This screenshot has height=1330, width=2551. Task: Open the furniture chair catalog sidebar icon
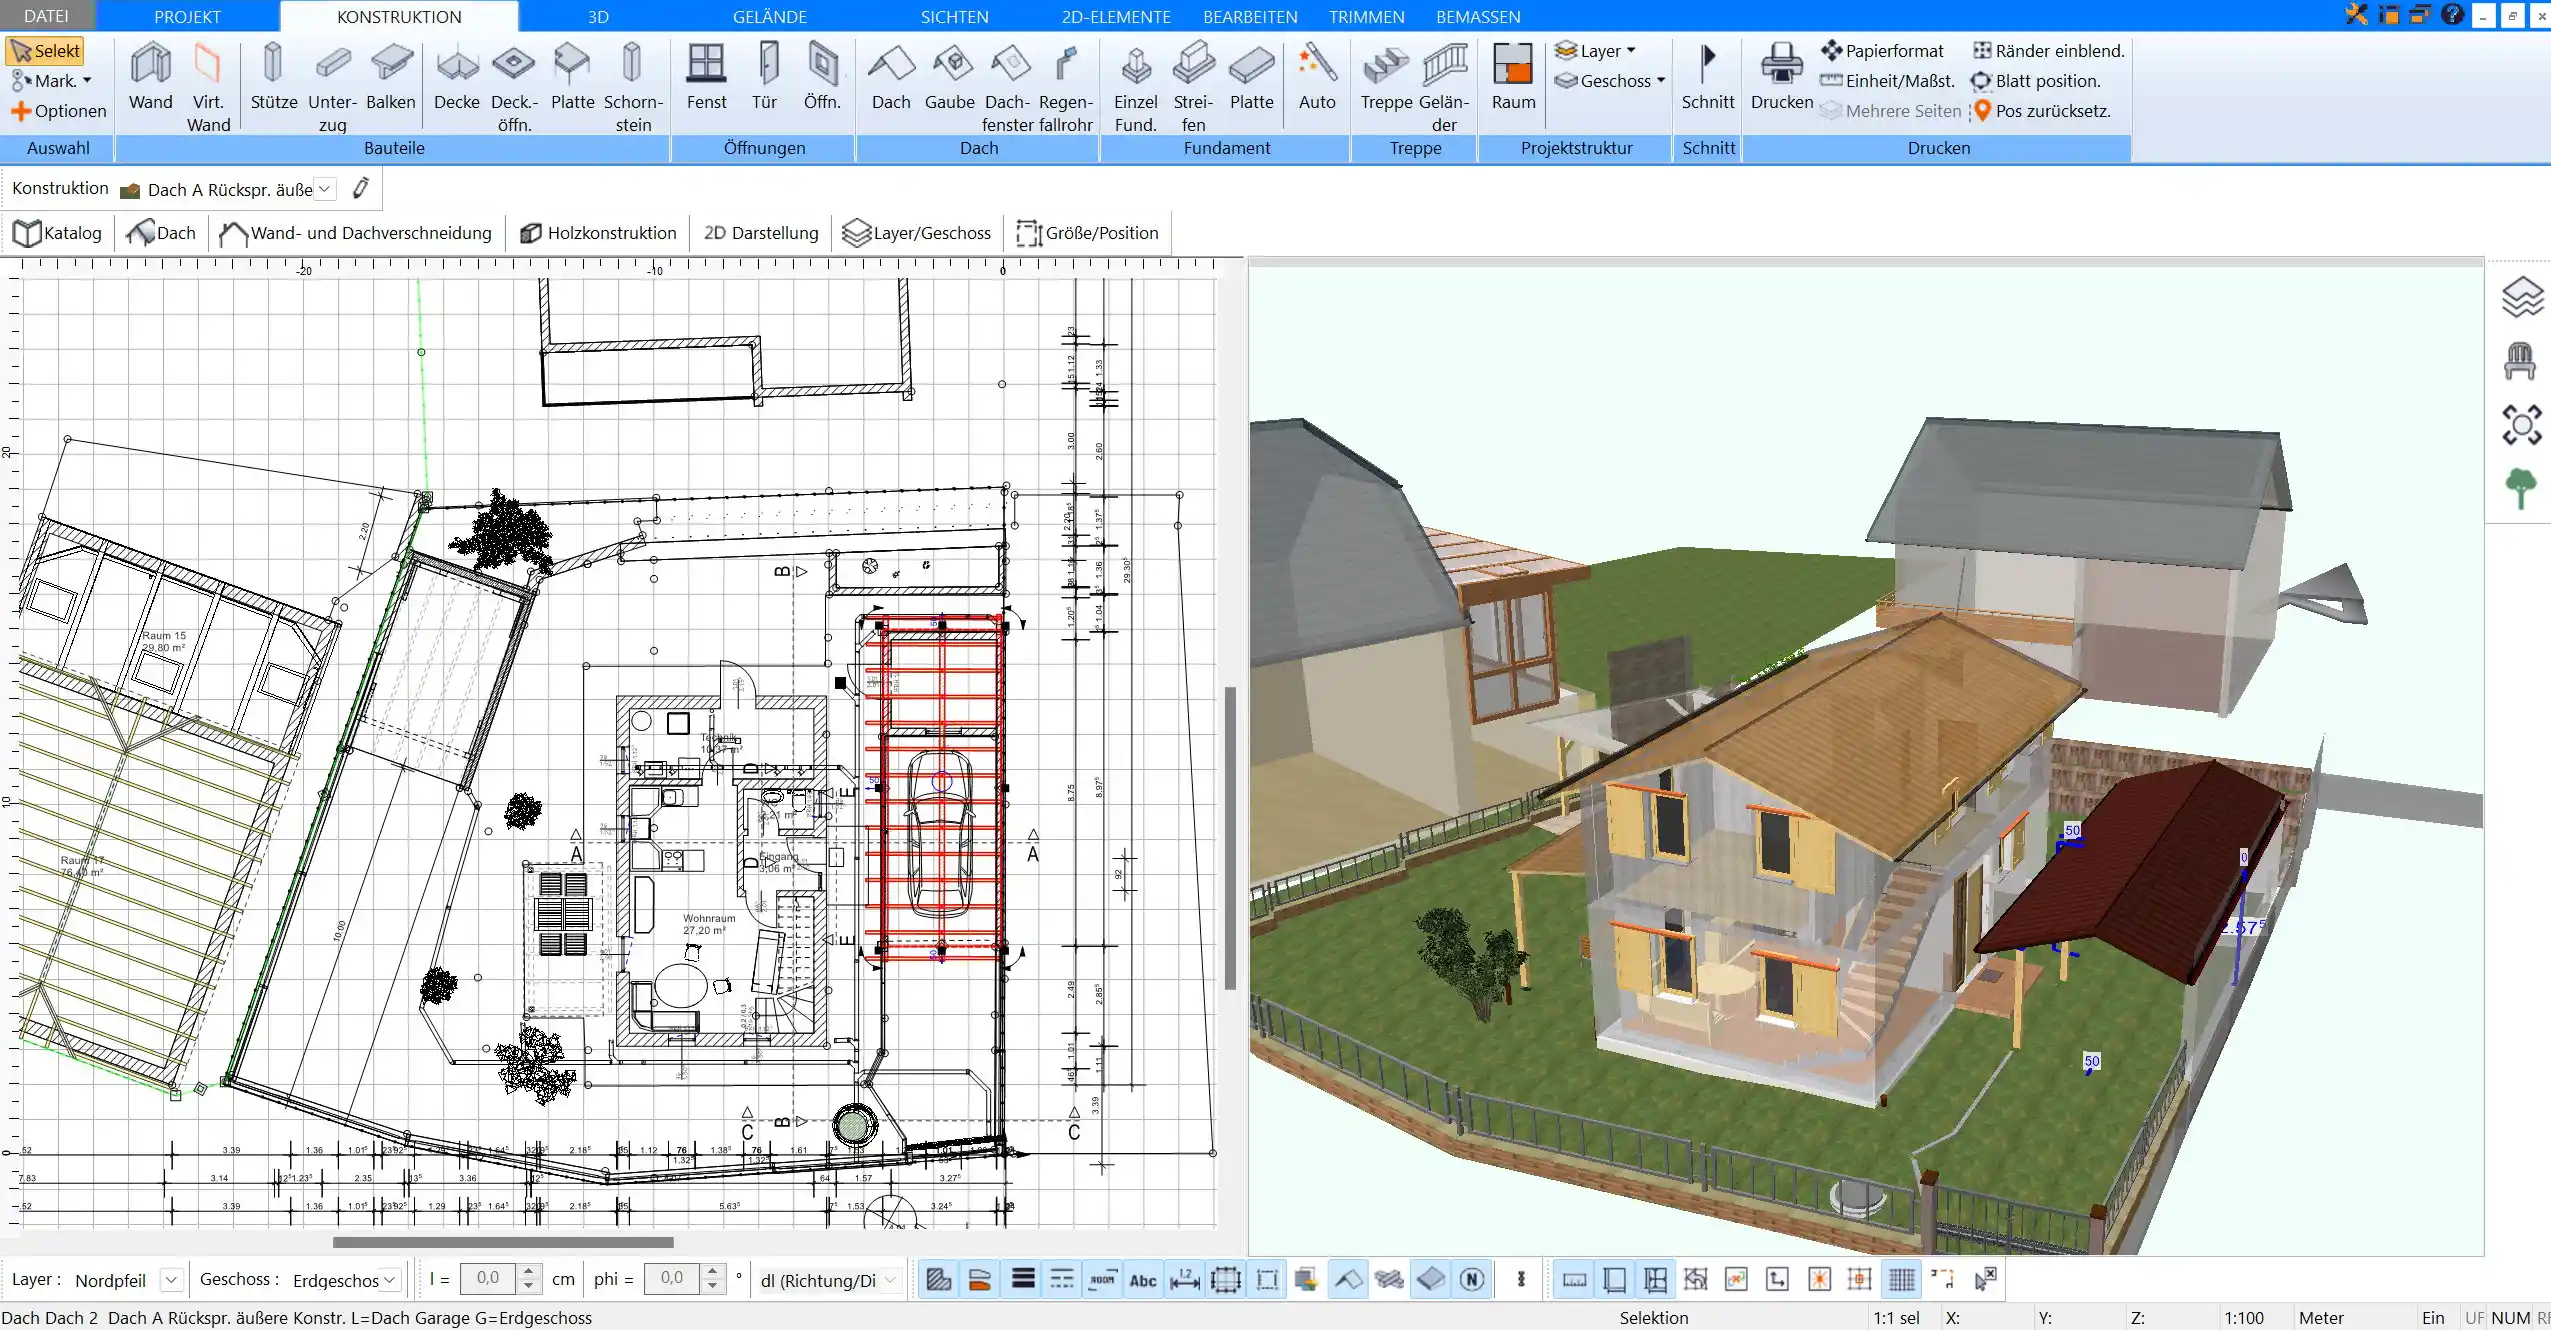(2520, 361)
